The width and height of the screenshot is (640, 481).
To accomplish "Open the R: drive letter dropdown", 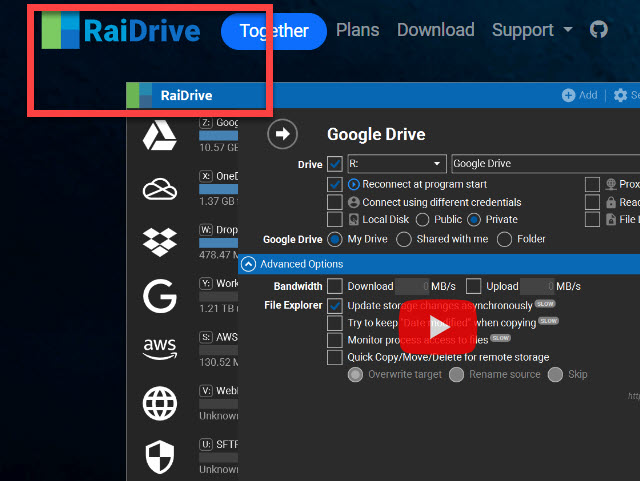I will [x=397, y=164].
